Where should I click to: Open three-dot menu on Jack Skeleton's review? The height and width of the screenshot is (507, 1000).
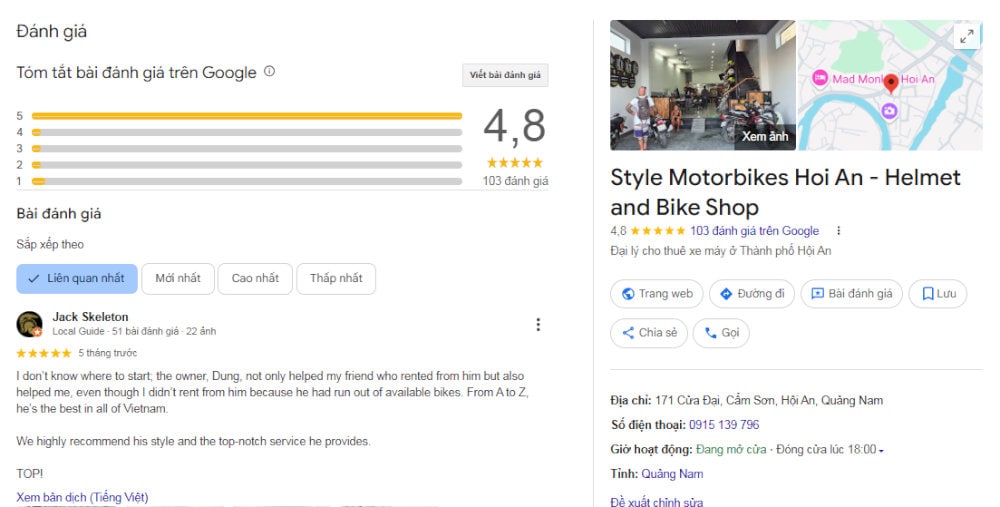pos(538,325)
